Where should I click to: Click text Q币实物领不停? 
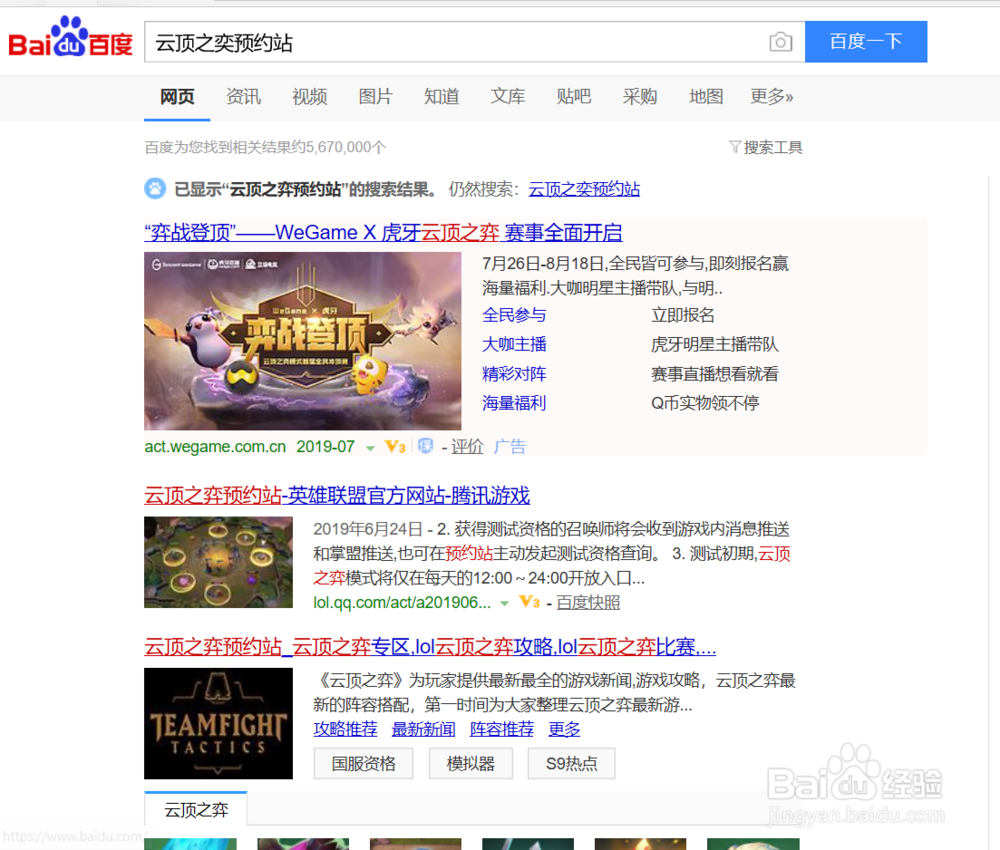[705, 403]
